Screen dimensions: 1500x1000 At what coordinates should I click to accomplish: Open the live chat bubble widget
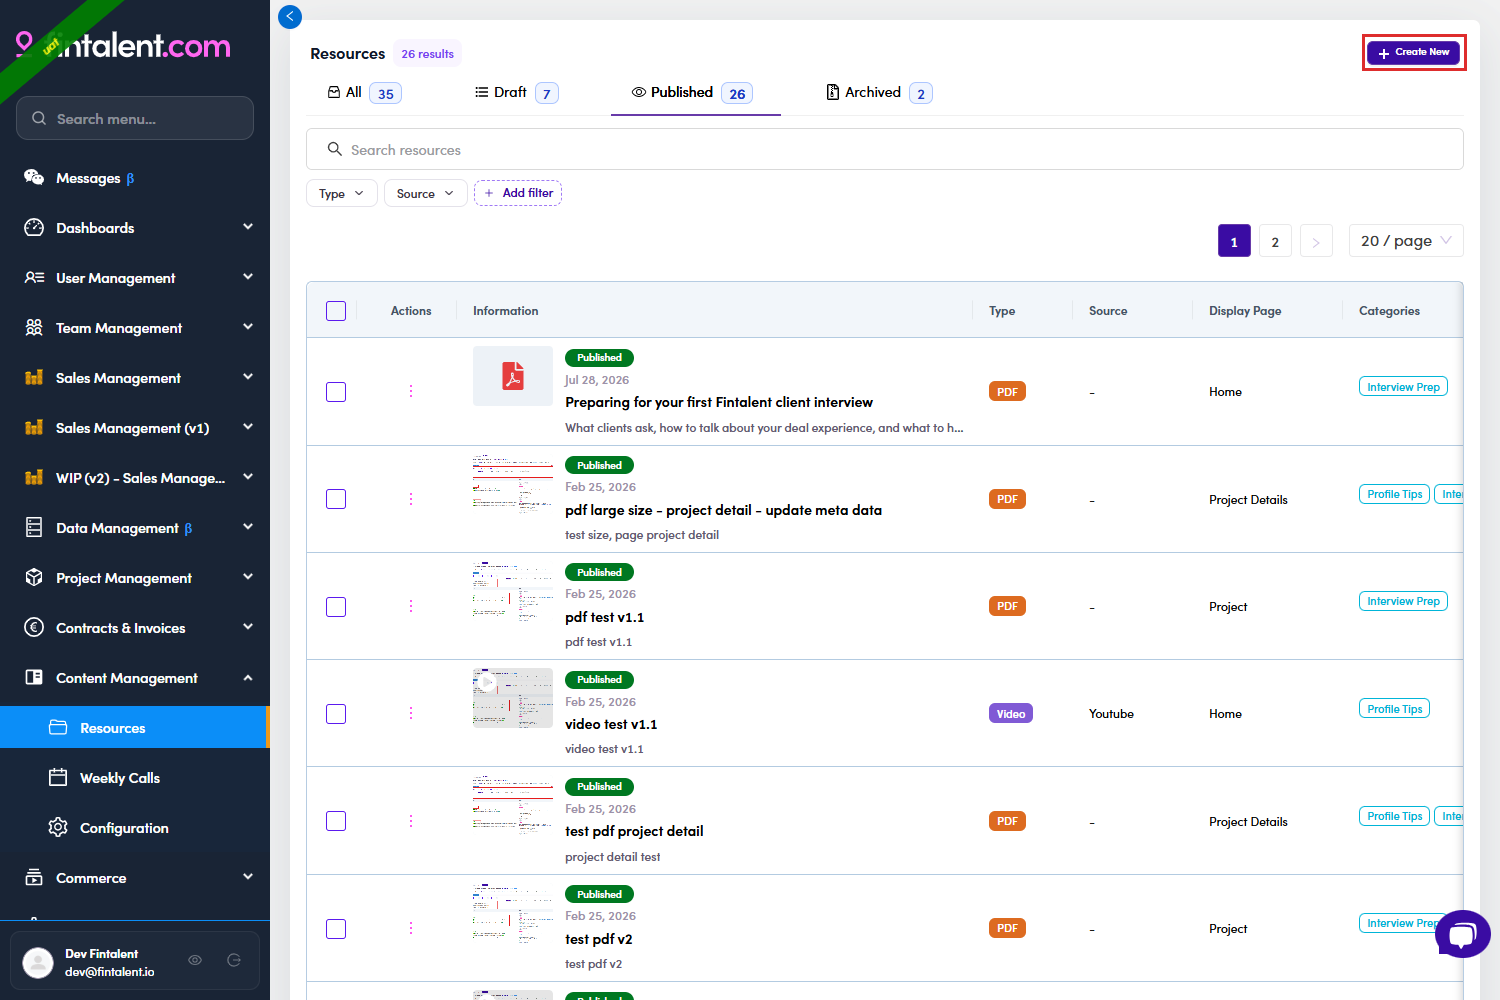(1462, 935)
